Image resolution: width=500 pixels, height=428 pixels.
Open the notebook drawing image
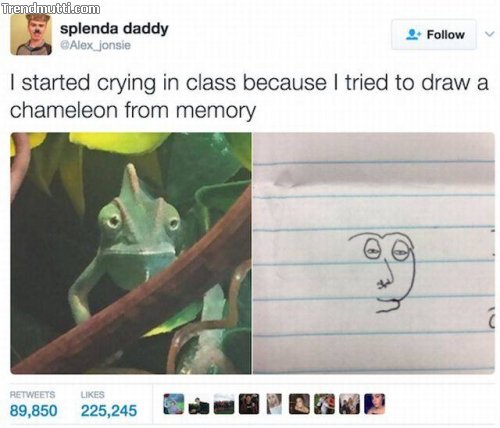(x=374, y=253)
